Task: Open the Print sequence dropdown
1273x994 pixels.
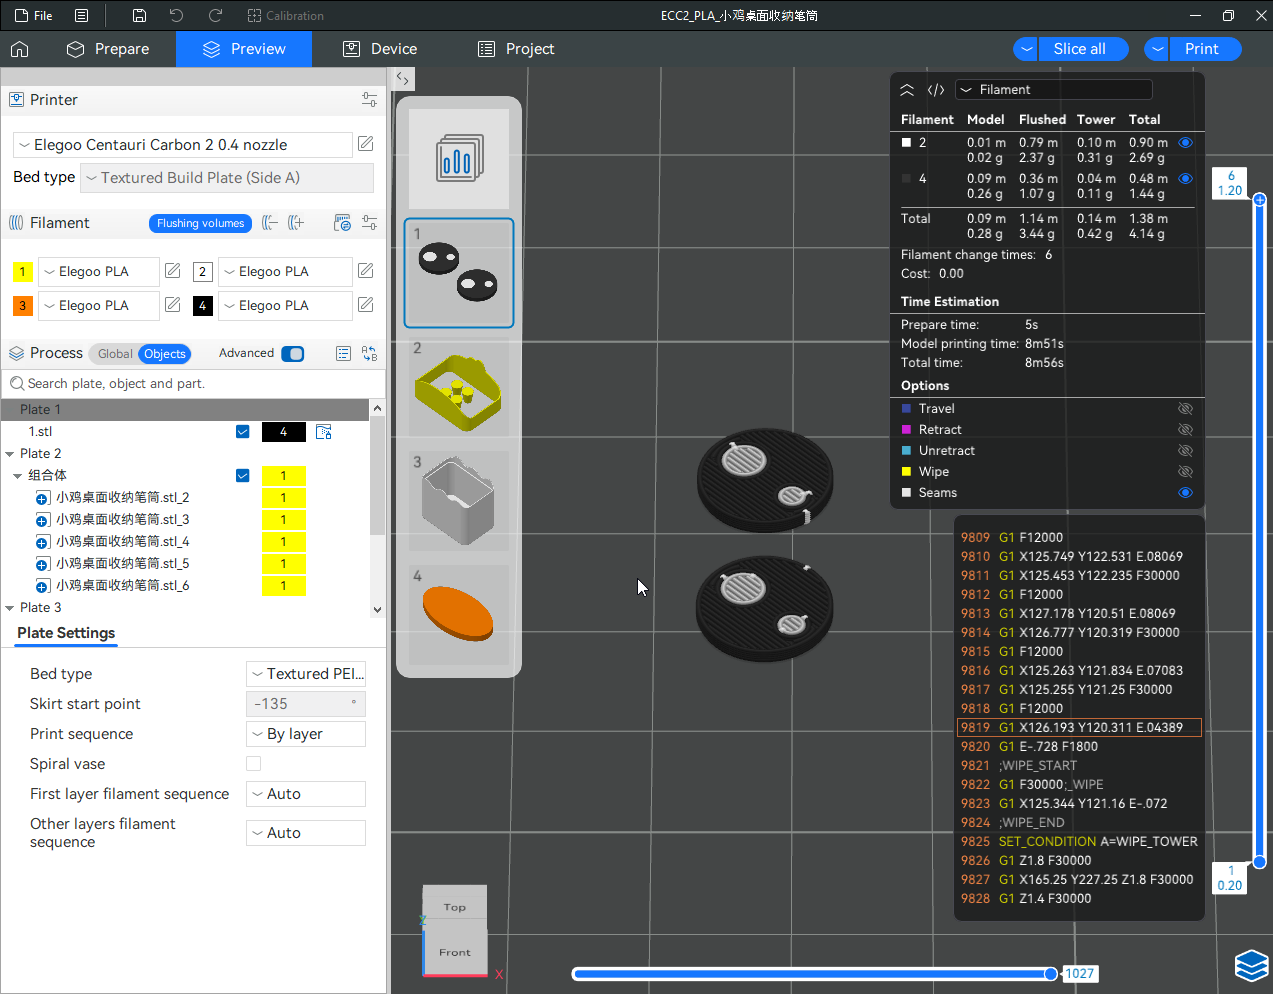Action: coord(305,734)
